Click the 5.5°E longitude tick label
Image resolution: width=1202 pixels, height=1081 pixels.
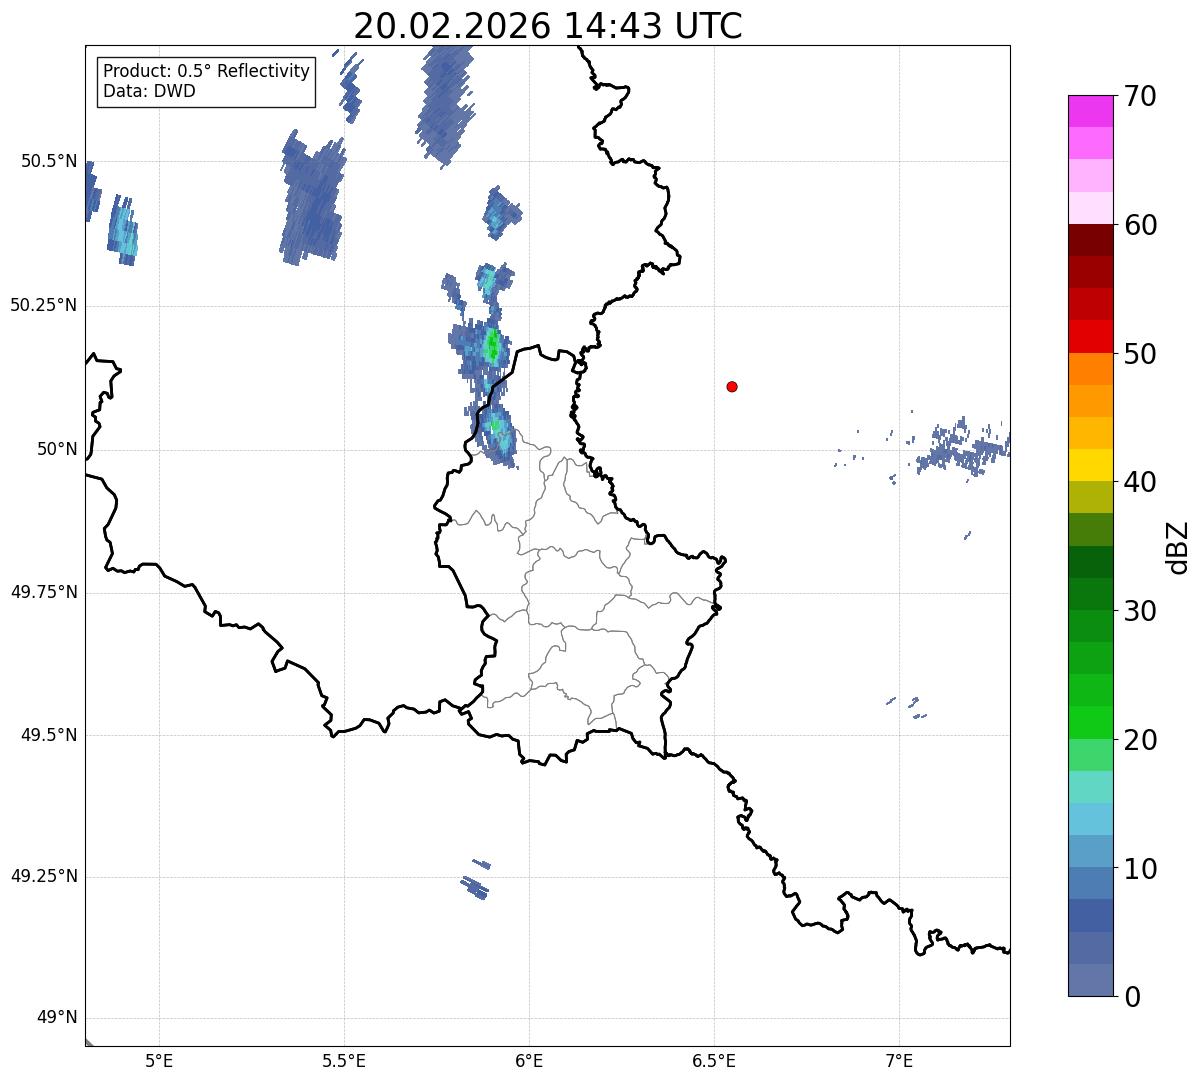coord(344,1061)
